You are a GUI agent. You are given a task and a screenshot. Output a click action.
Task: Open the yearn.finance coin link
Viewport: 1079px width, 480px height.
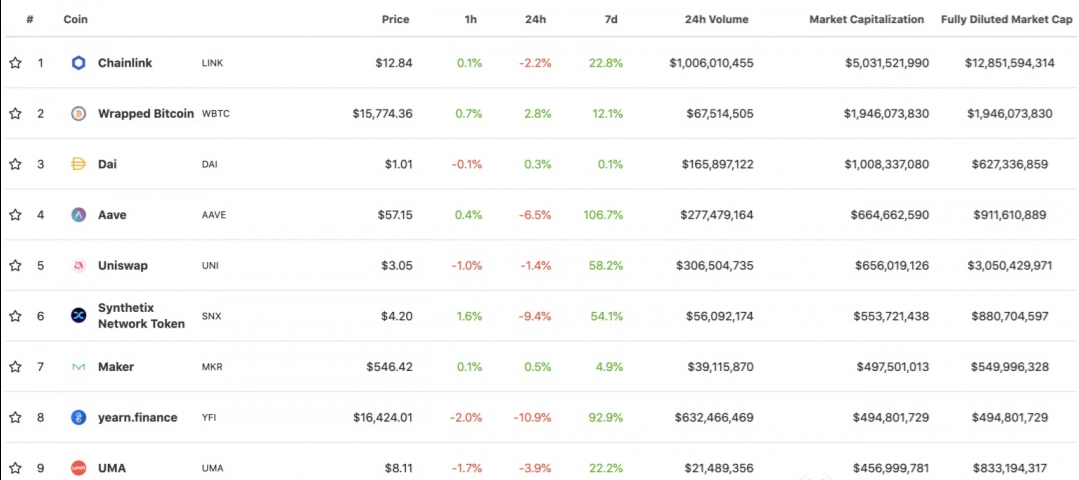pyautogui.click(x=138, y=417)
